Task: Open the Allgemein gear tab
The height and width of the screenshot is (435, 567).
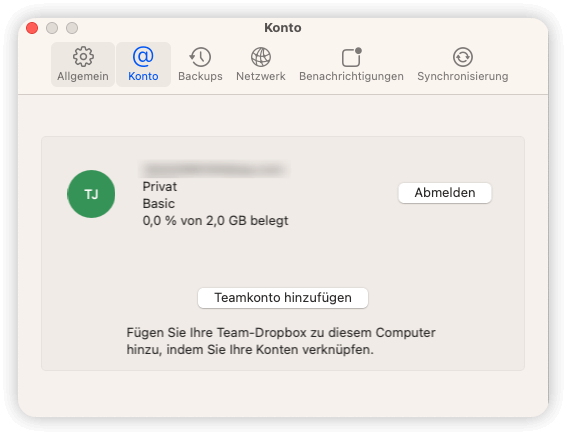Action: tap(83, 64)
